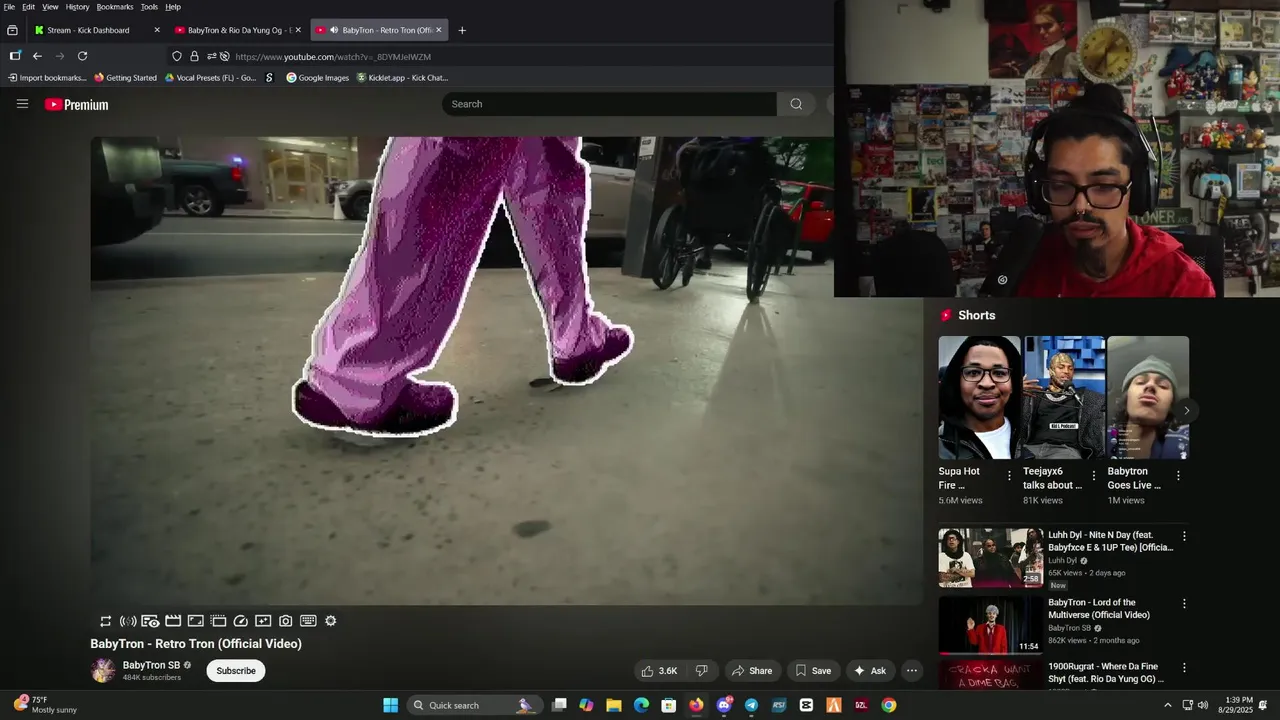The height and width of the screenshot is (720, 1280).
Task: Go to YouTube Premium home logo
Action: coord(76,104)
